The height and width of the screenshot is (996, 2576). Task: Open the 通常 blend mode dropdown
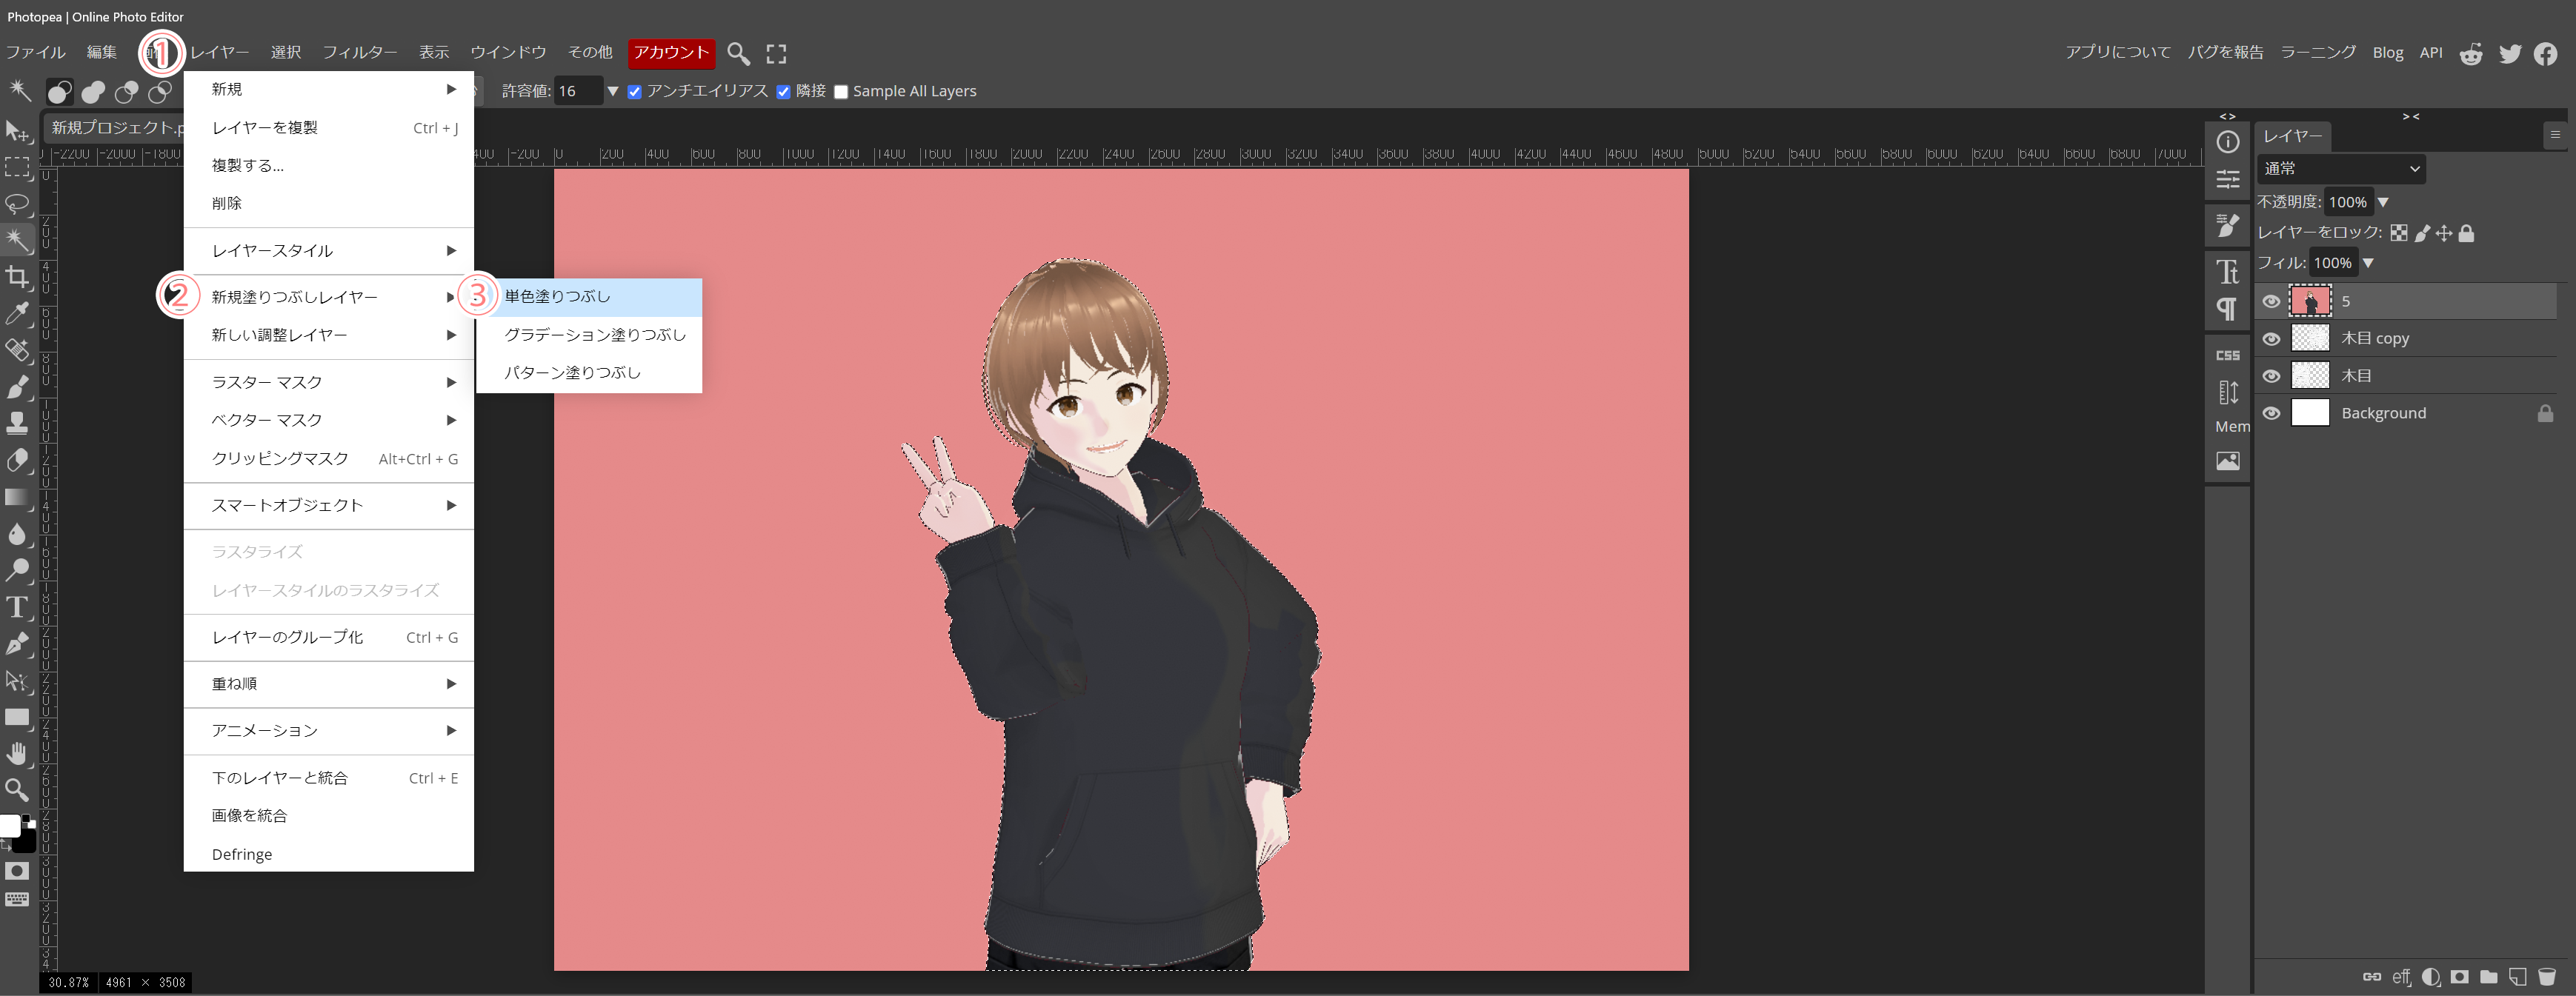tap(2340, 168)
